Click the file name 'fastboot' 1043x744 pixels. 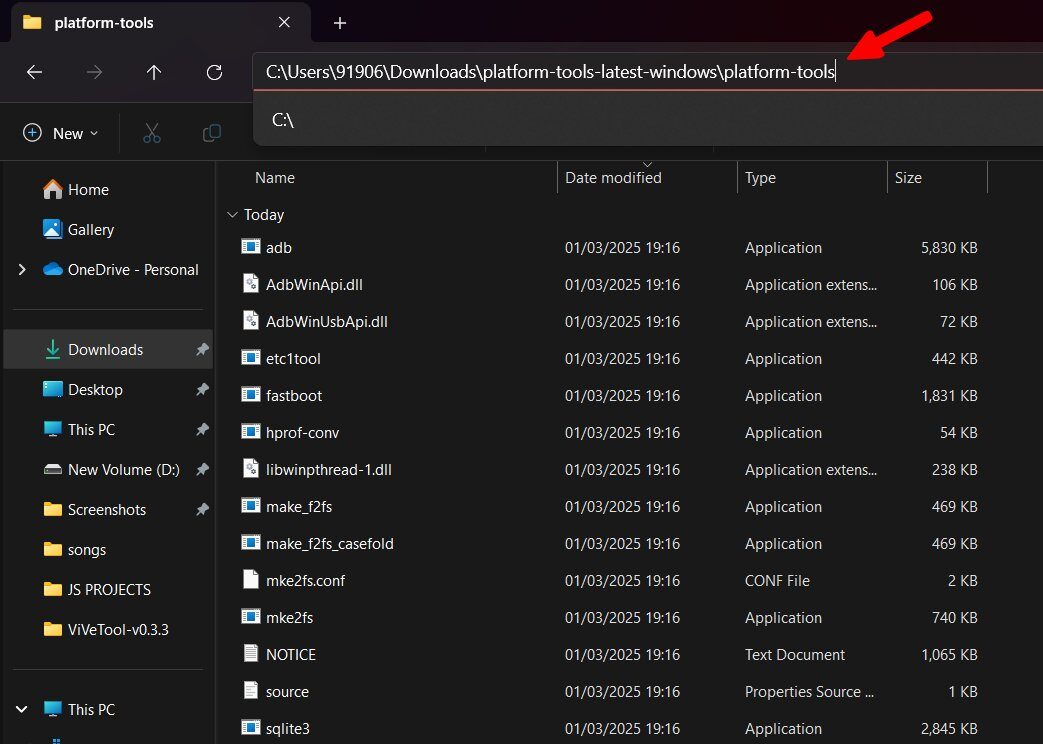[x=294, y=395]
